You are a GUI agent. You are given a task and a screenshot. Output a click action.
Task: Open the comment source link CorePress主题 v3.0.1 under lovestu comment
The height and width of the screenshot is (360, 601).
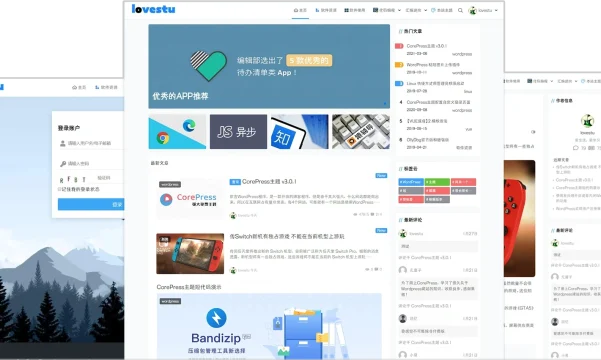click(431, 258)
